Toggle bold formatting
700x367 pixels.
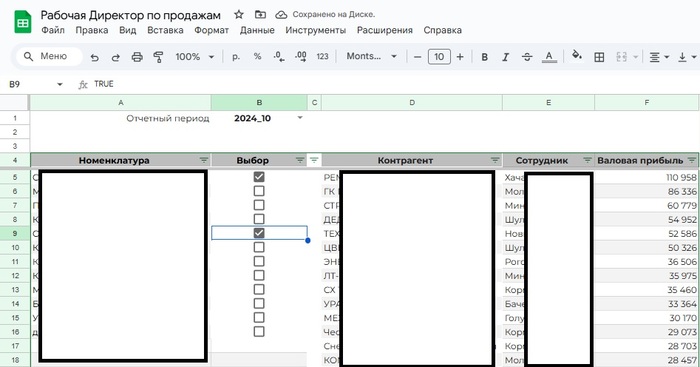(x=484, y=57)
